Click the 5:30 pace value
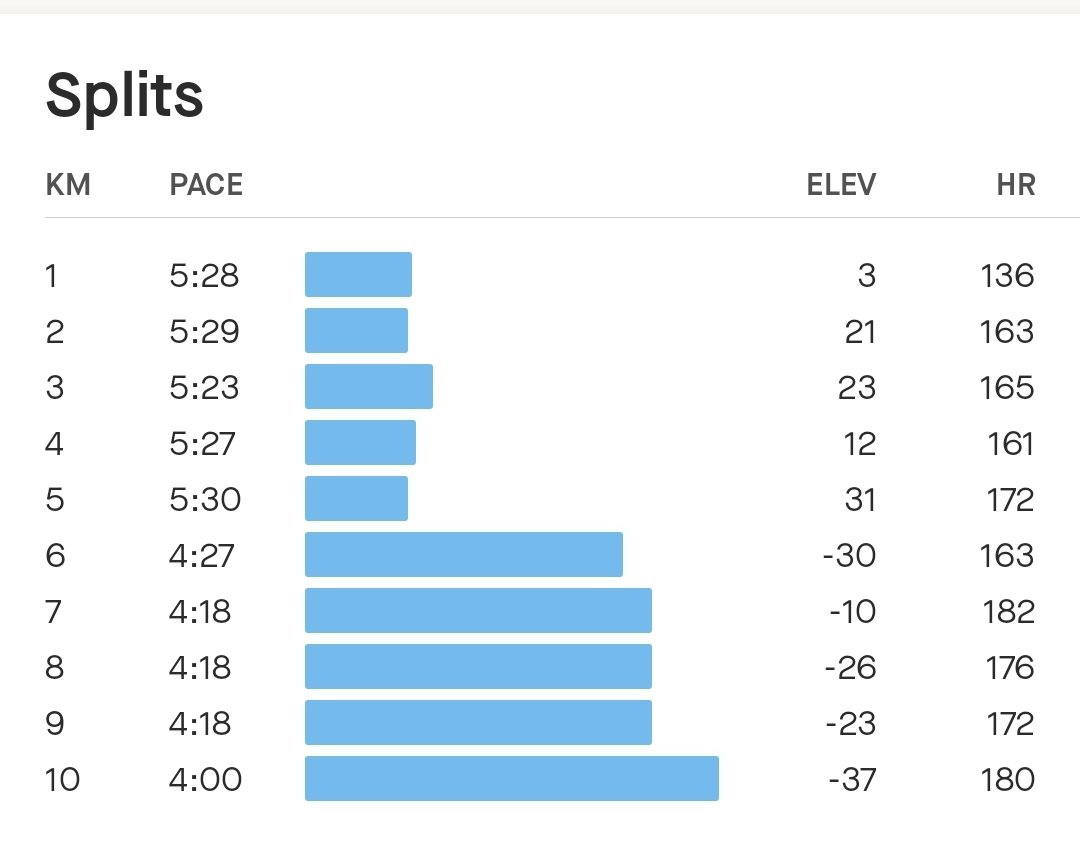The width and height of the screenshot is (1080, 864). point(205,499)
